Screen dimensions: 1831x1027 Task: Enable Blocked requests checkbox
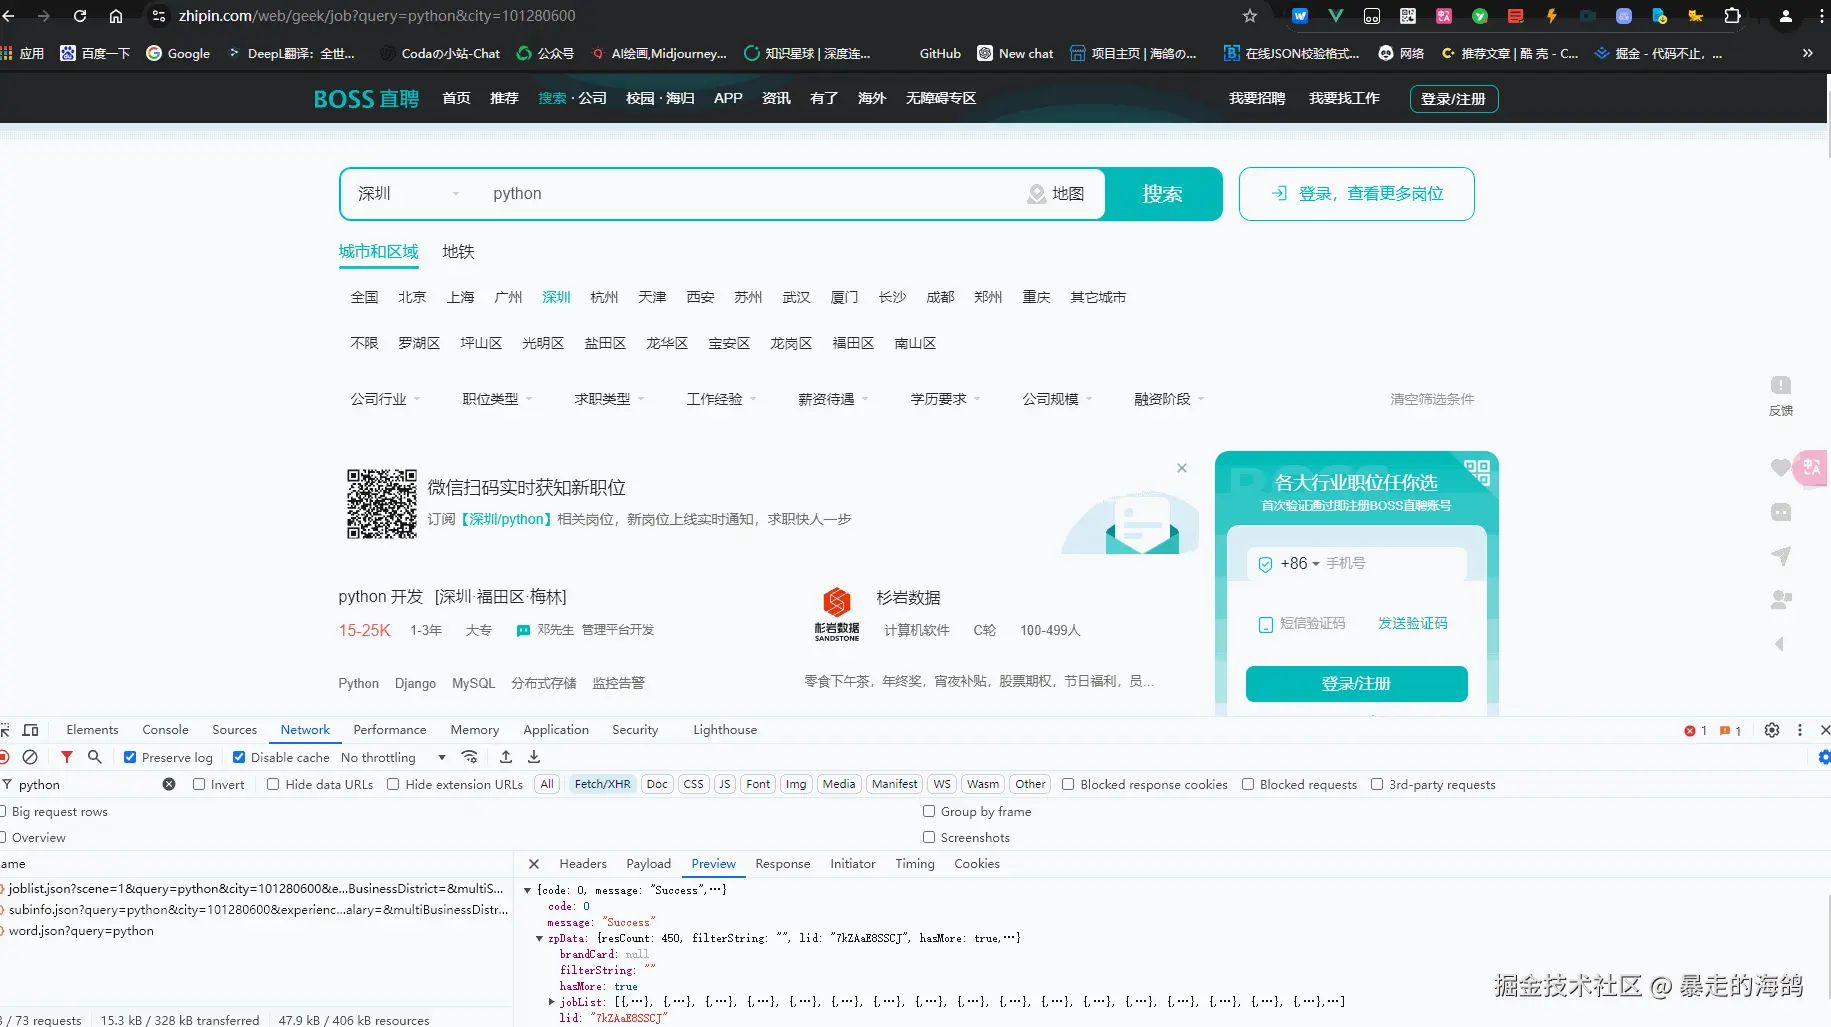[x=1248, y=784]
